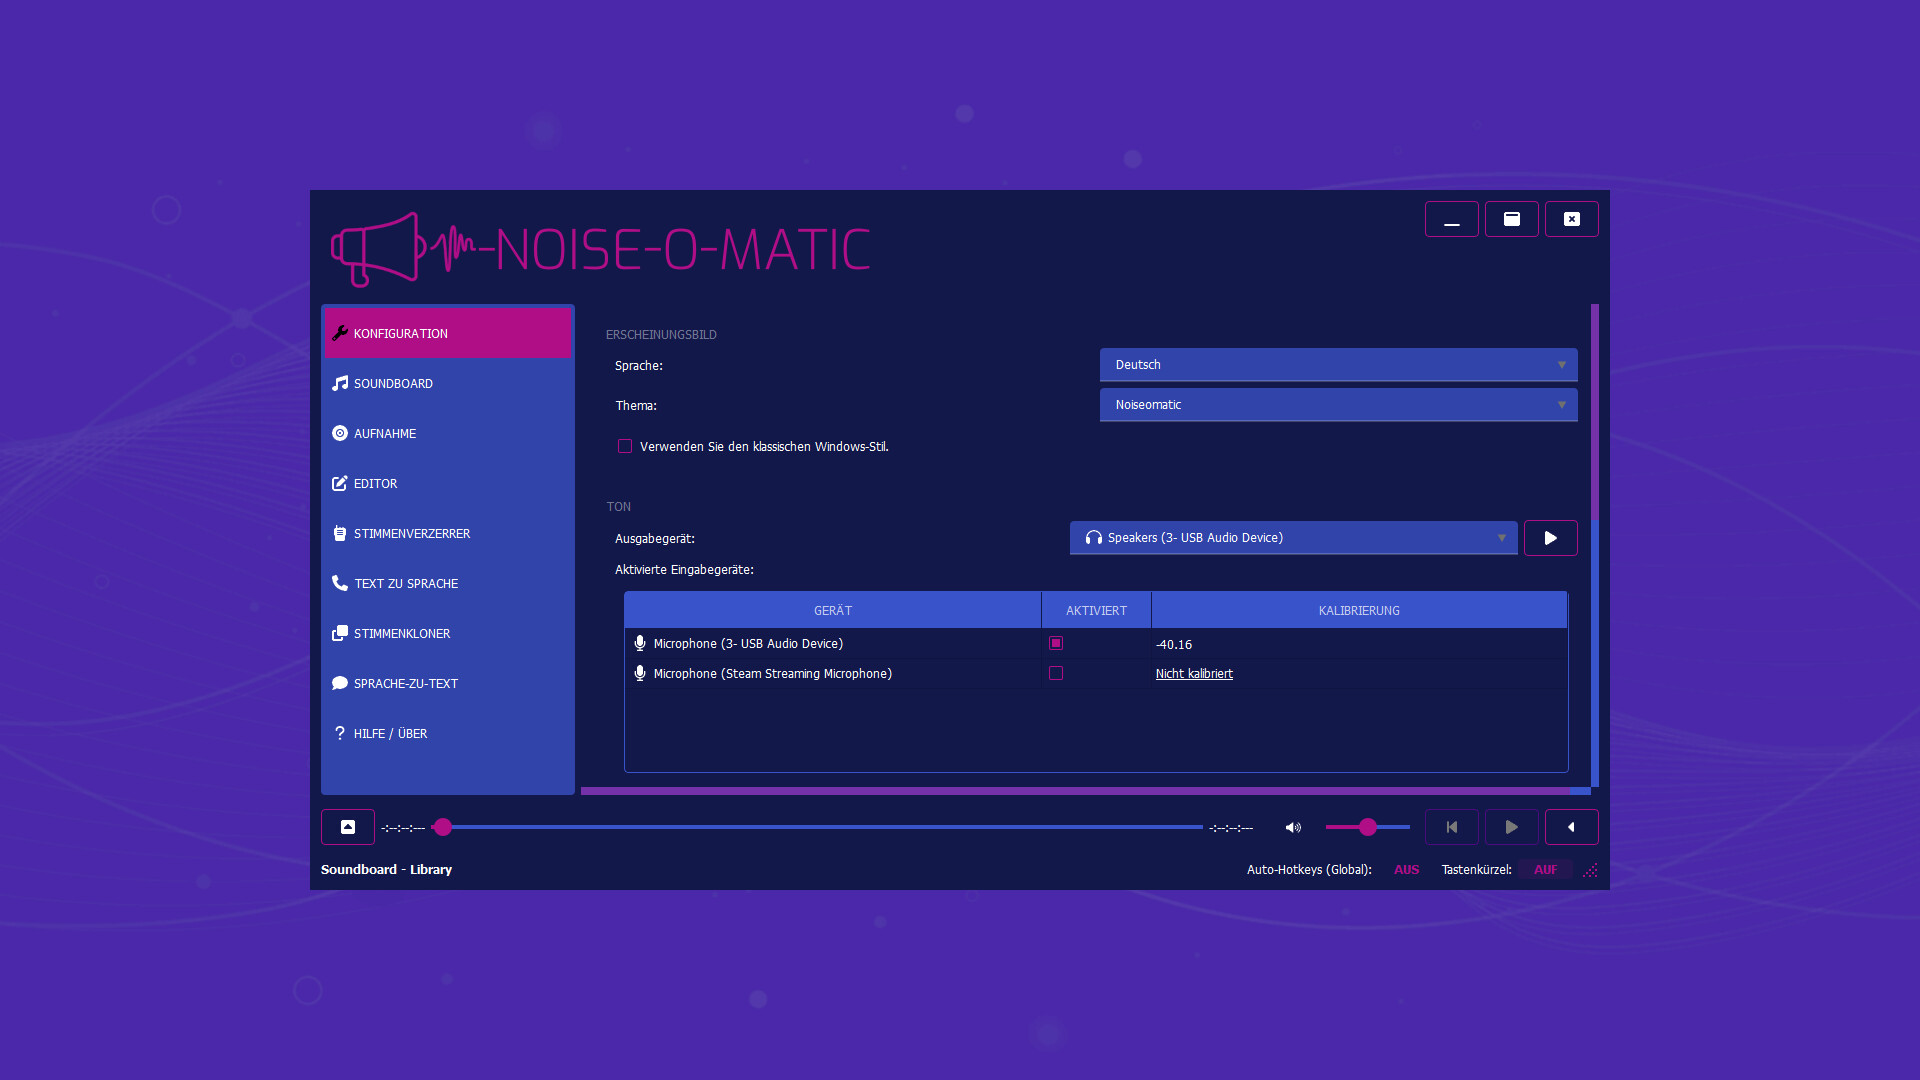1920x1080 pixels.
Task: Click the collapse panel arrow button
Action: [1571, 827]
